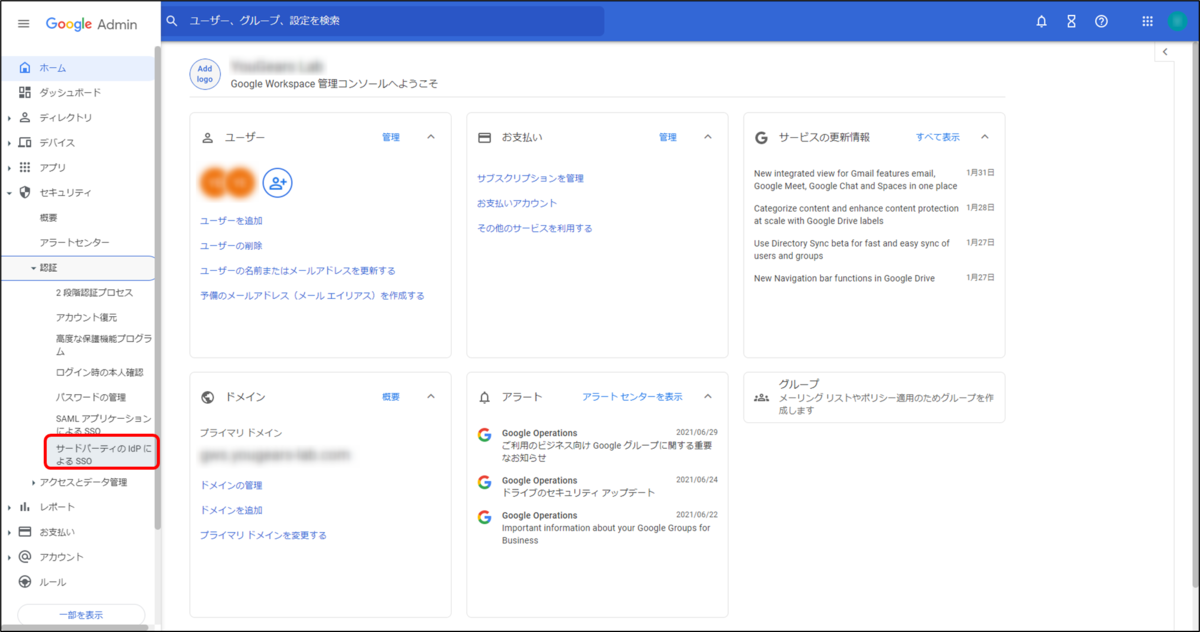The height and width of the screenshot is (632, 1200).
Task: Open the hamburger main menu
Action: coord(24,23)
